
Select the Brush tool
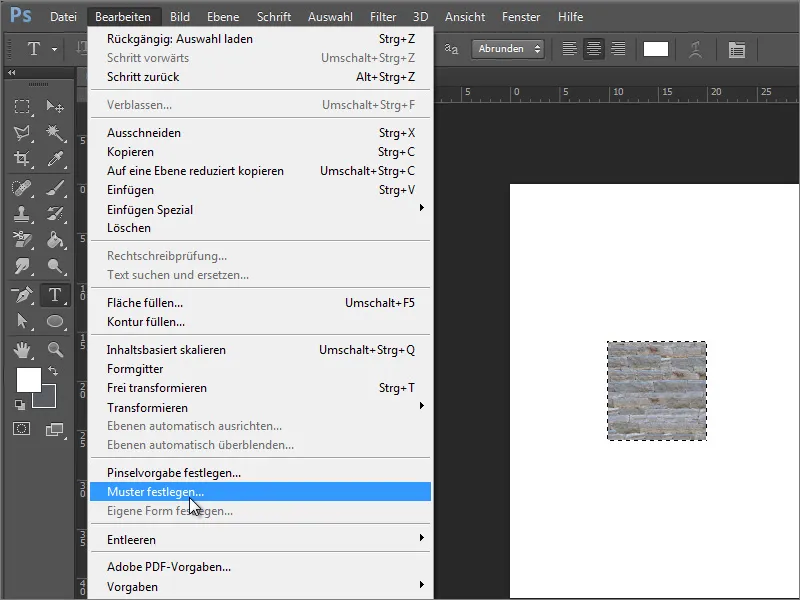point(55,188)
